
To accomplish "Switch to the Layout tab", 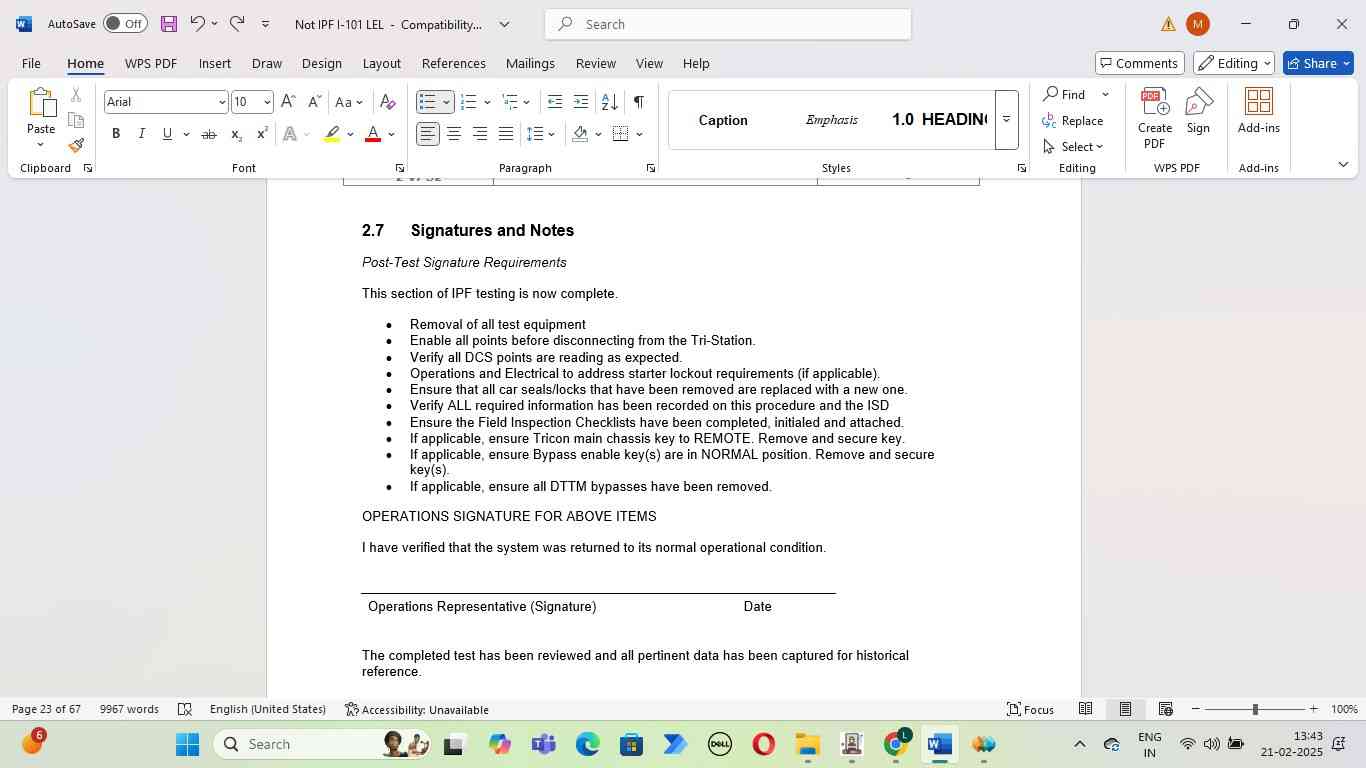I will pyautogui.click(x=381, y=63).
